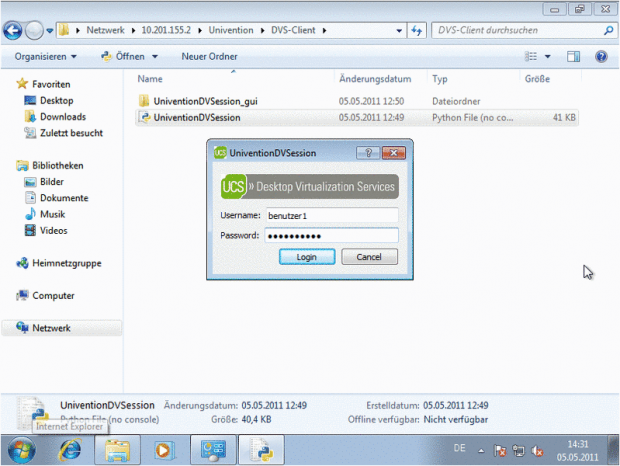The height and width of the screenshot is (466, 620).
Task: Launch Internet Explorer from taskbar
Action: click(70, 450)
